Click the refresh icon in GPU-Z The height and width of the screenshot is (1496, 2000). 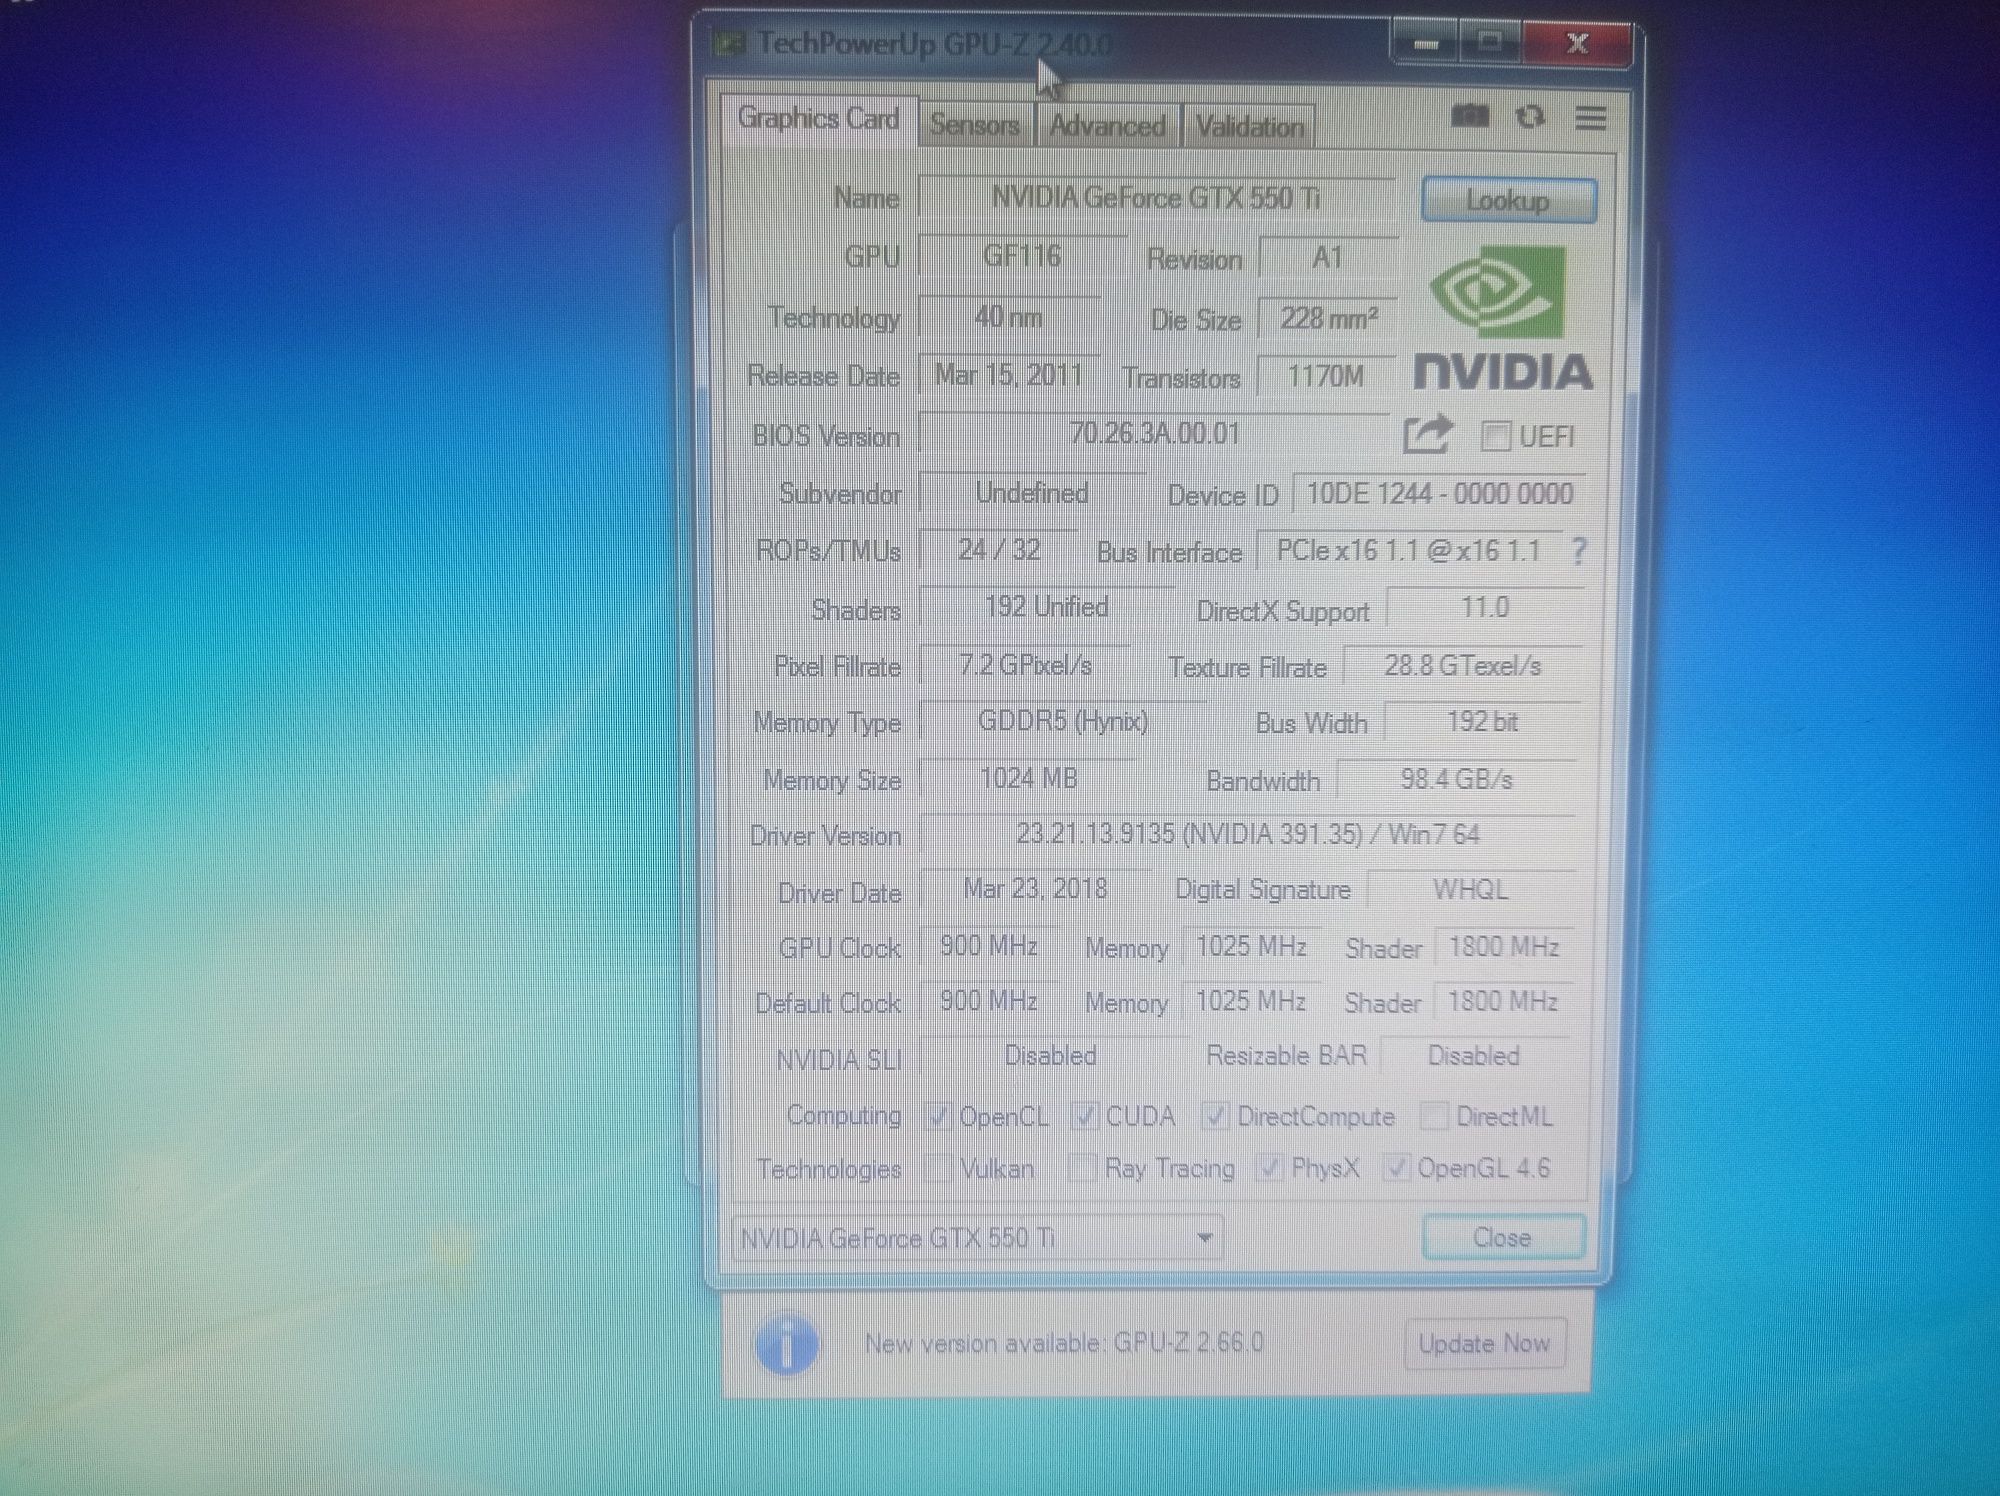(x=1530, y=117)
